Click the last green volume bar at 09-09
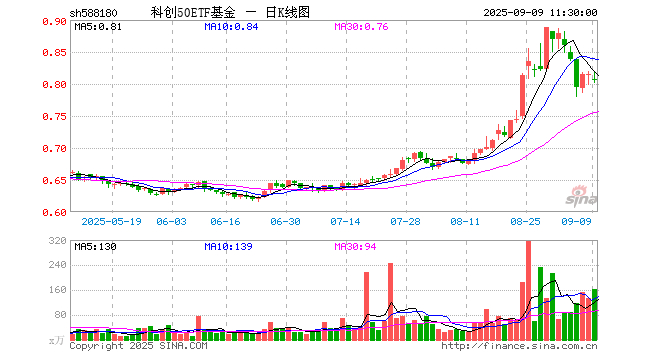This screenshot has width=660, height=360. point(595,315)
